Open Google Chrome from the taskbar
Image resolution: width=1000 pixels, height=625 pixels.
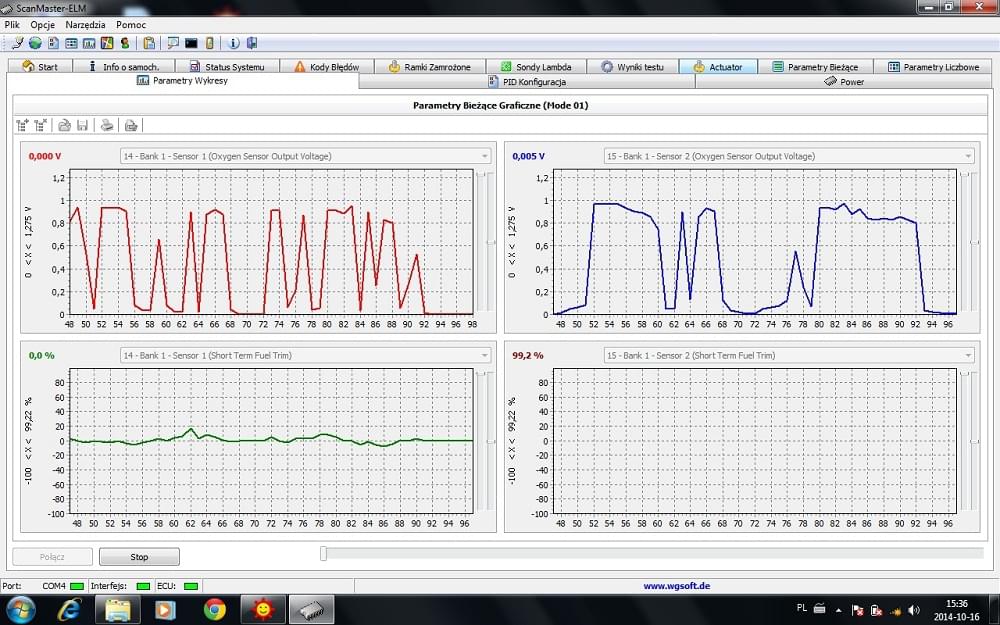coord(215,610)
